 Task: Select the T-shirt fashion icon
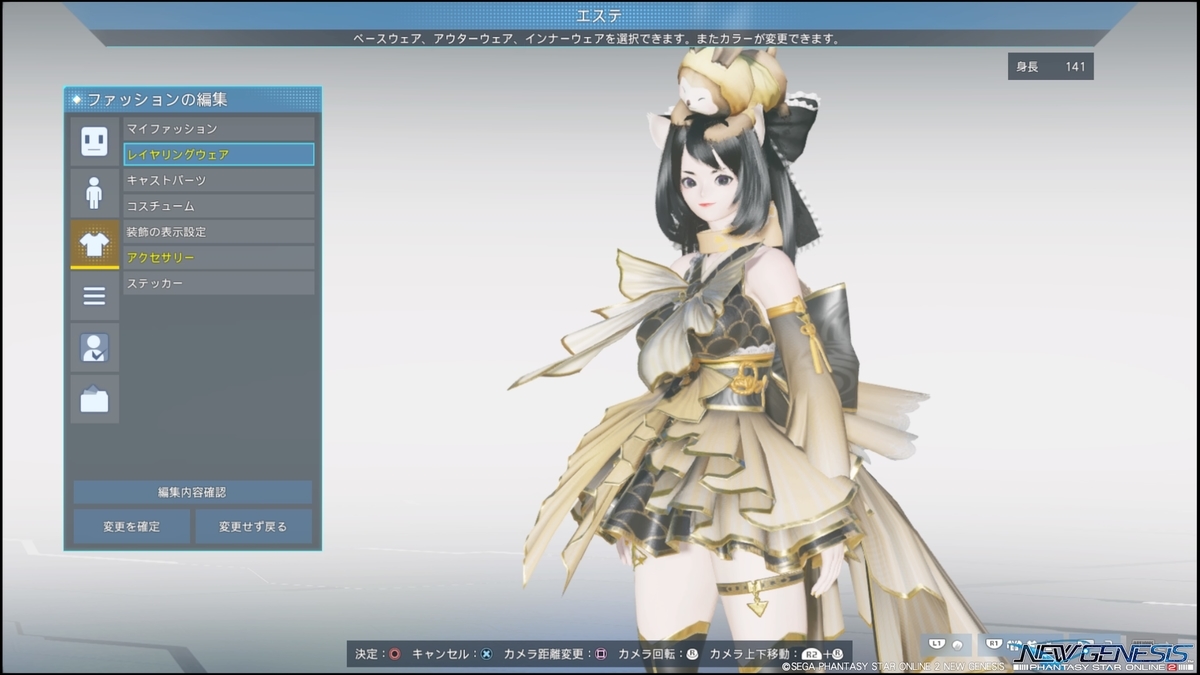point(94,245)
